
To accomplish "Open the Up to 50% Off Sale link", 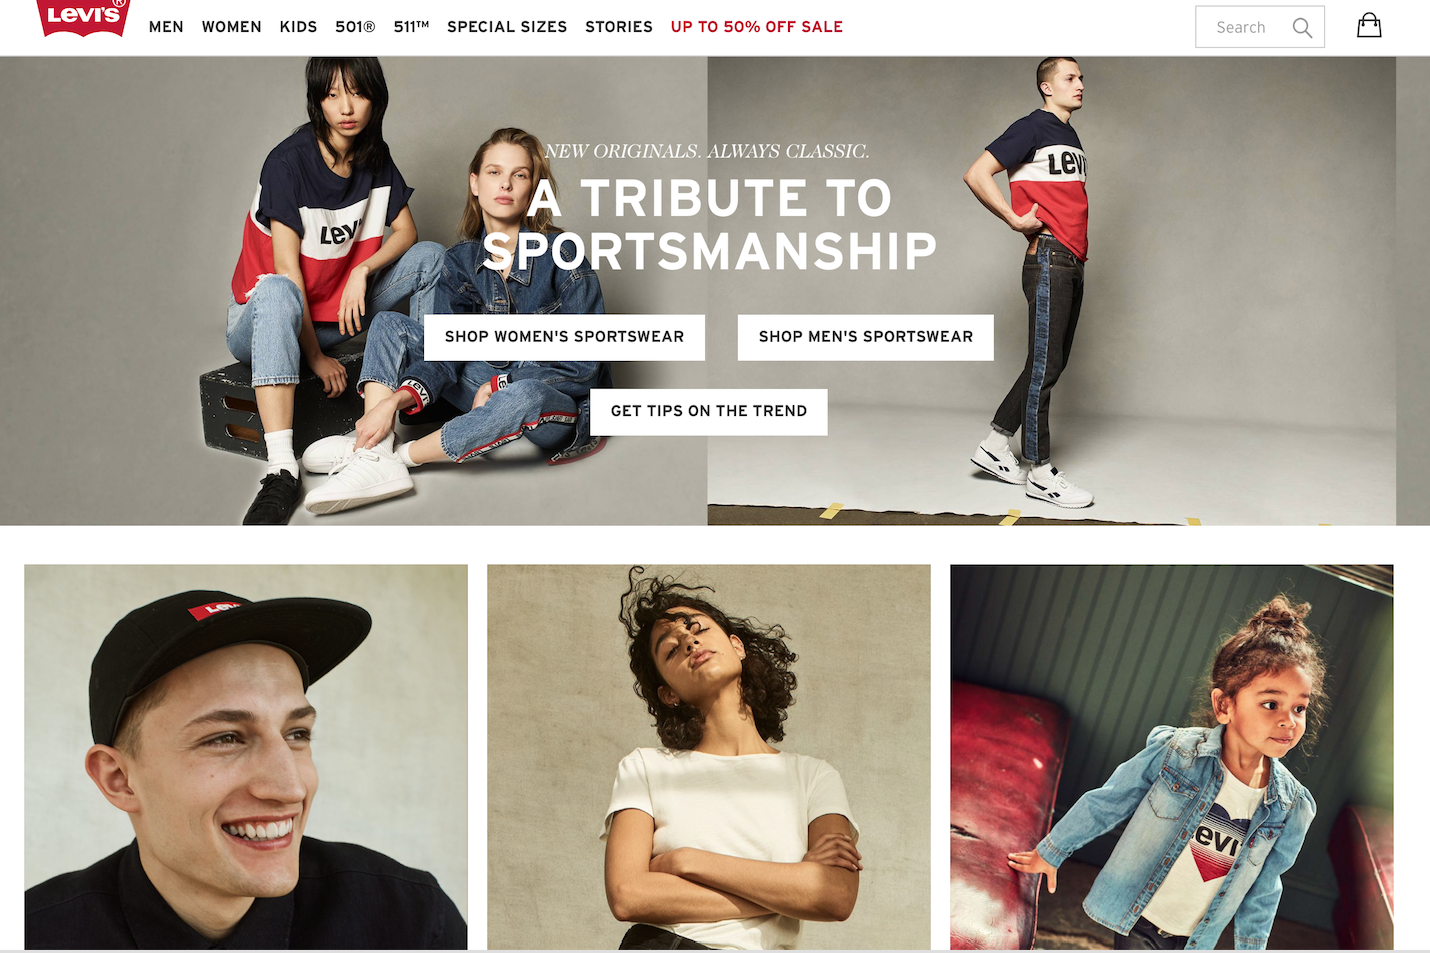I will [x=757, y=27].
